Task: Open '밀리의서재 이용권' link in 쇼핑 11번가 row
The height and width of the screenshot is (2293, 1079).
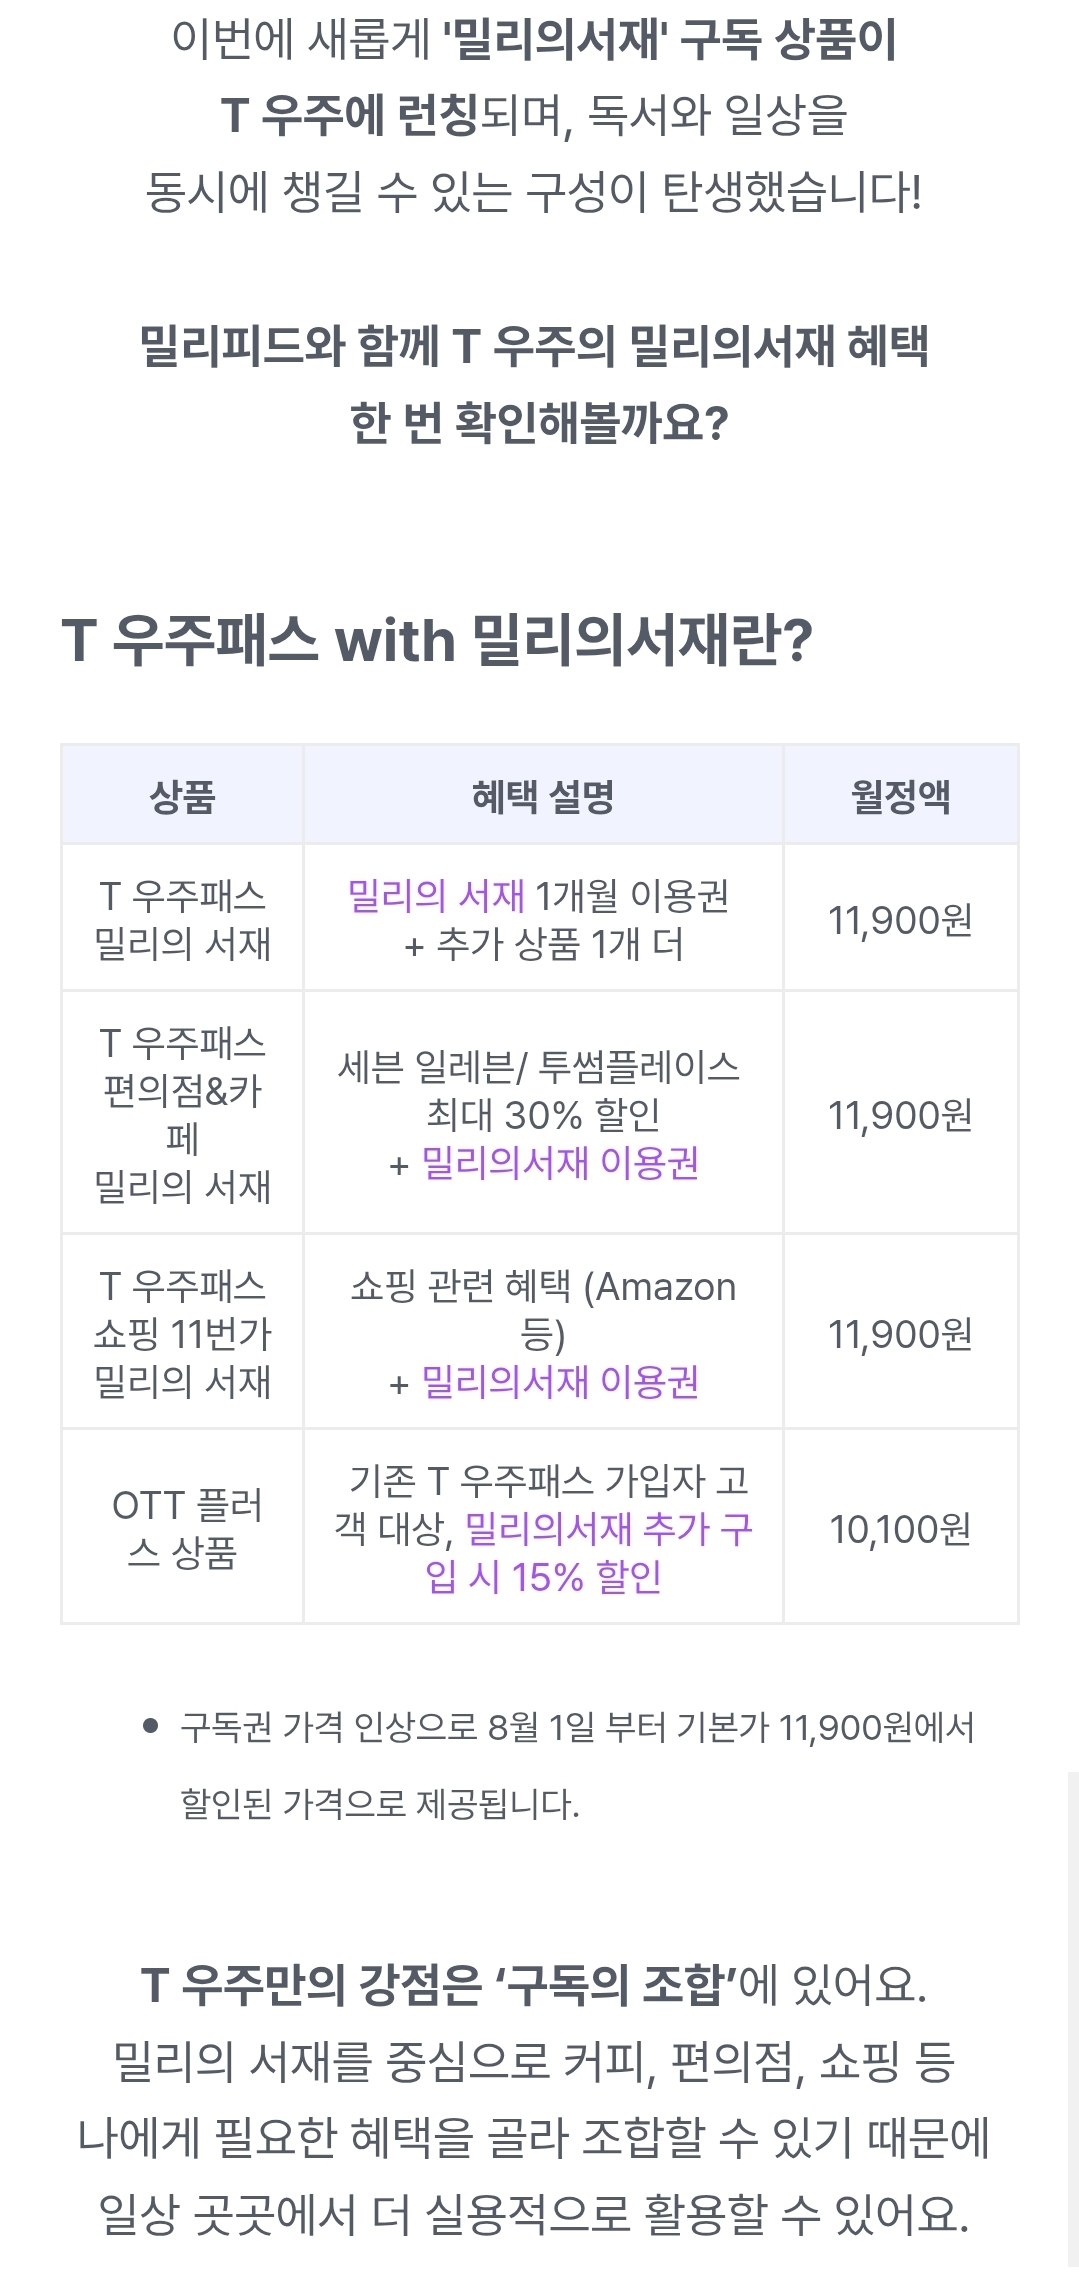Action: 560,1382
